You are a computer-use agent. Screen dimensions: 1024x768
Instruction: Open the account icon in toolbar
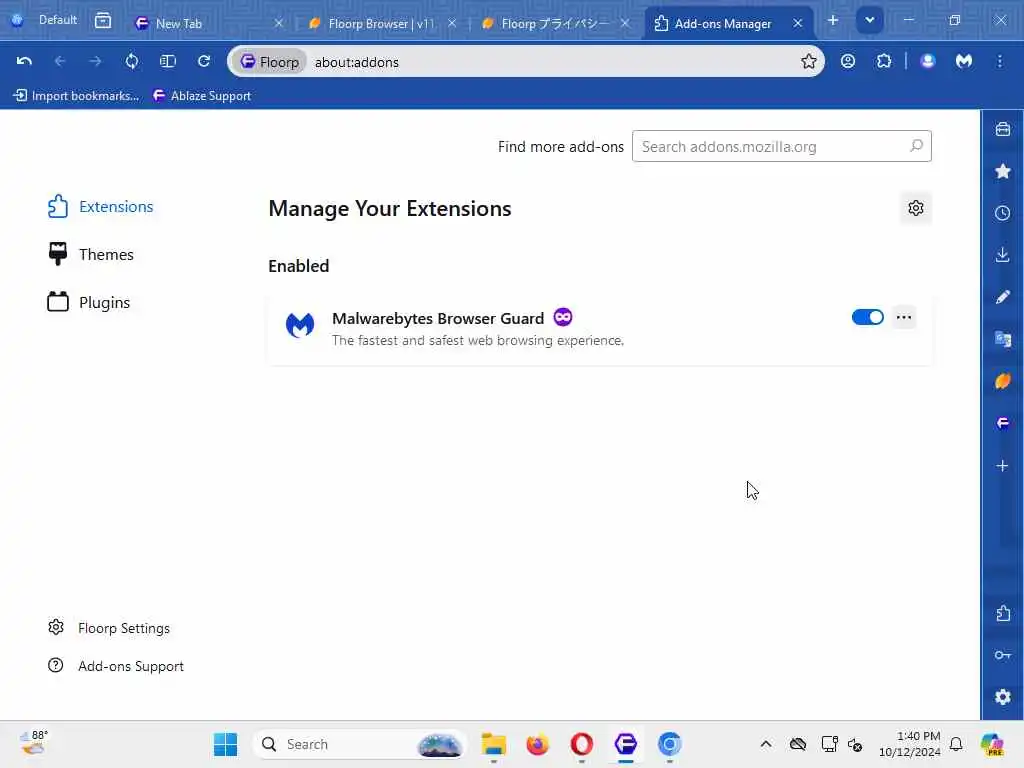848,61
